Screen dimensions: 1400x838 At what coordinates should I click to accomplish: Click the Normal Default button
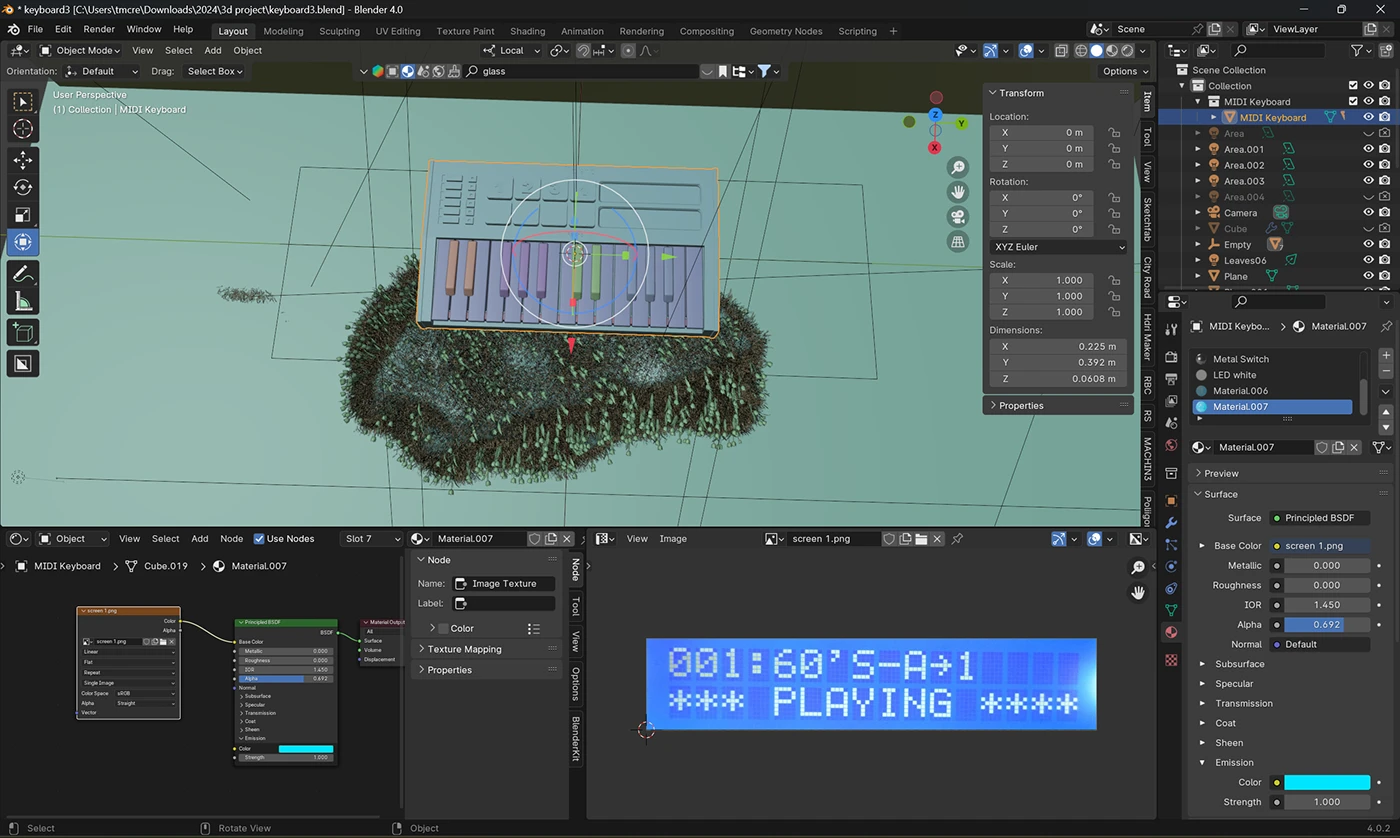tap(1320, 644)
